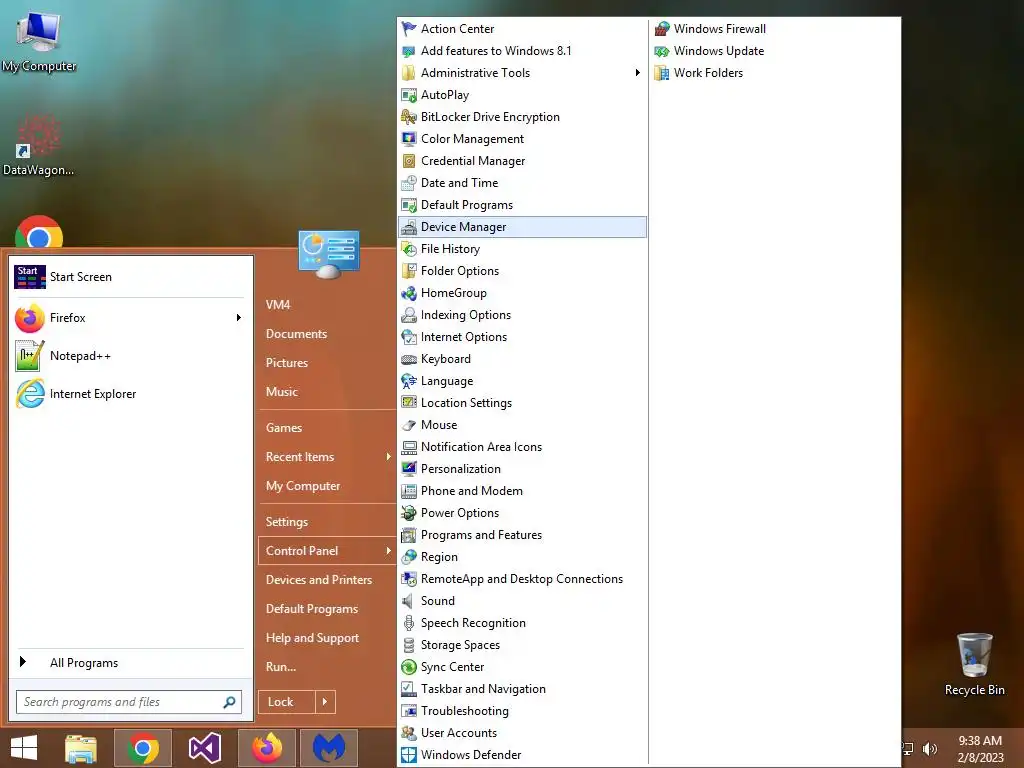Click the volume speaker tray icon

point(930,748)
